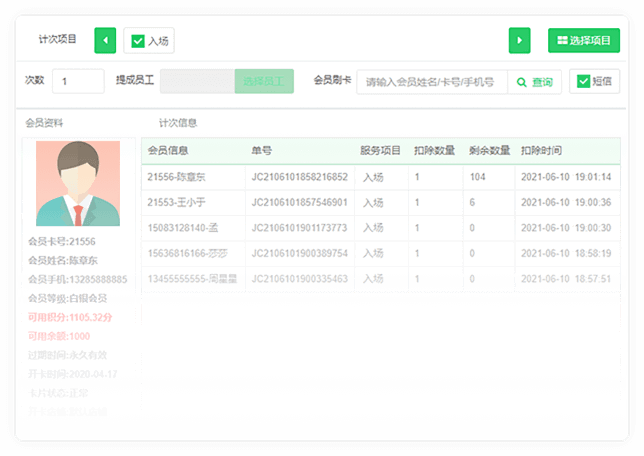Click 可用积分:1105.32分 text
Screen dimensions: 644x456
(x=70, y=317)
